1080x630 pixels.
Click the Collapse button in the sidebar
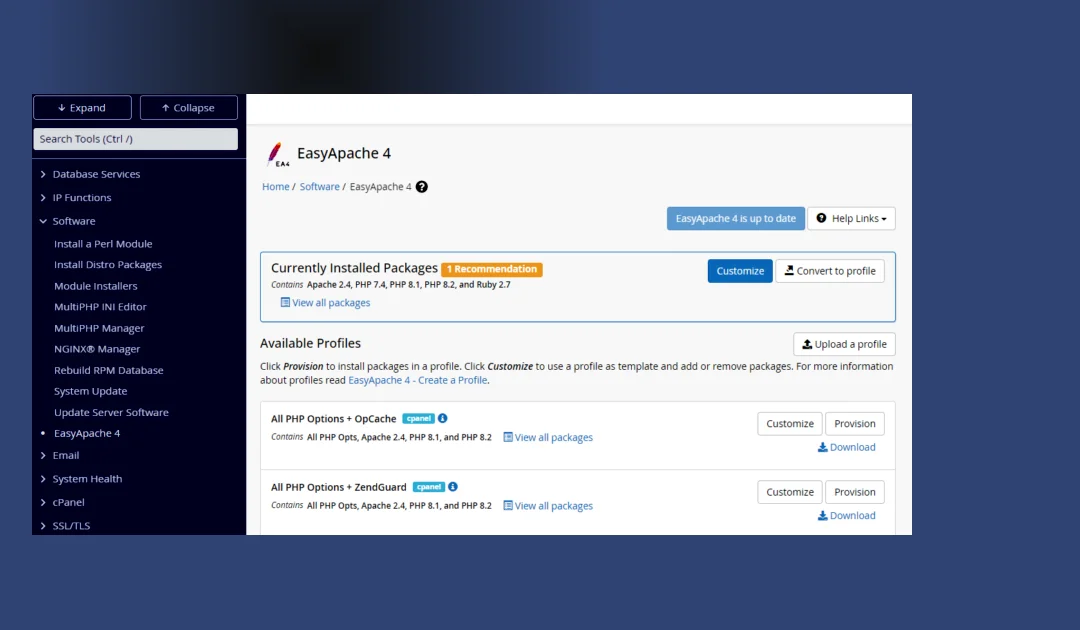coord(189,107)
